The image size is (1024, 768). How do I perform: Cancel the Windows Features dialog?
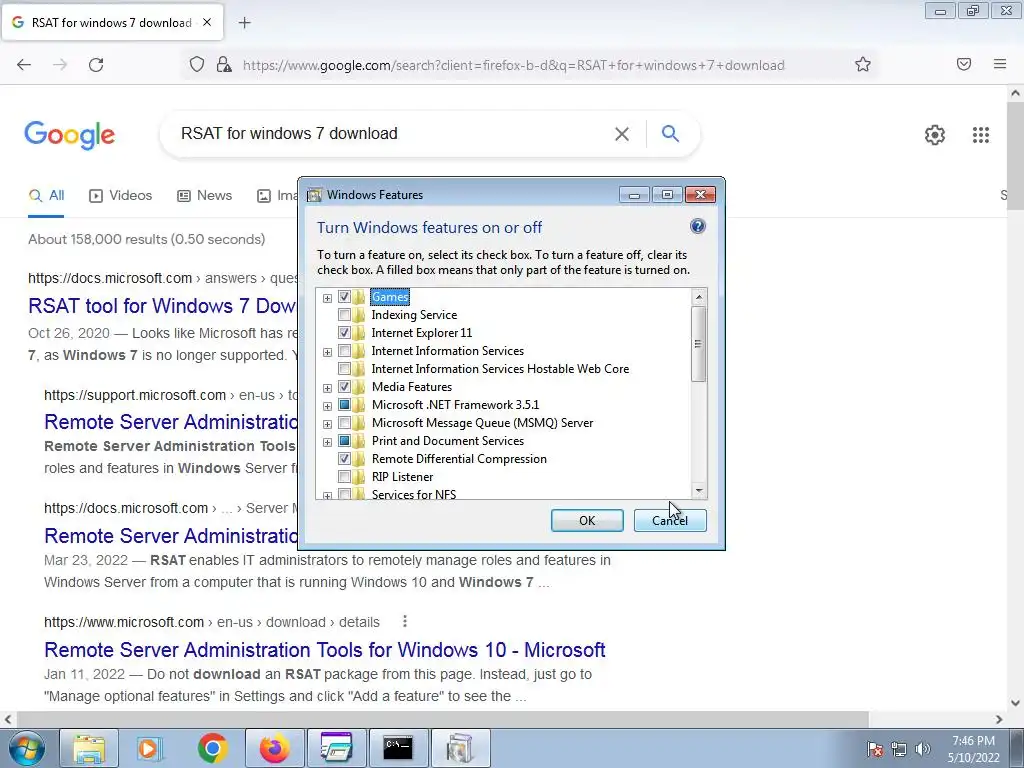670,520
